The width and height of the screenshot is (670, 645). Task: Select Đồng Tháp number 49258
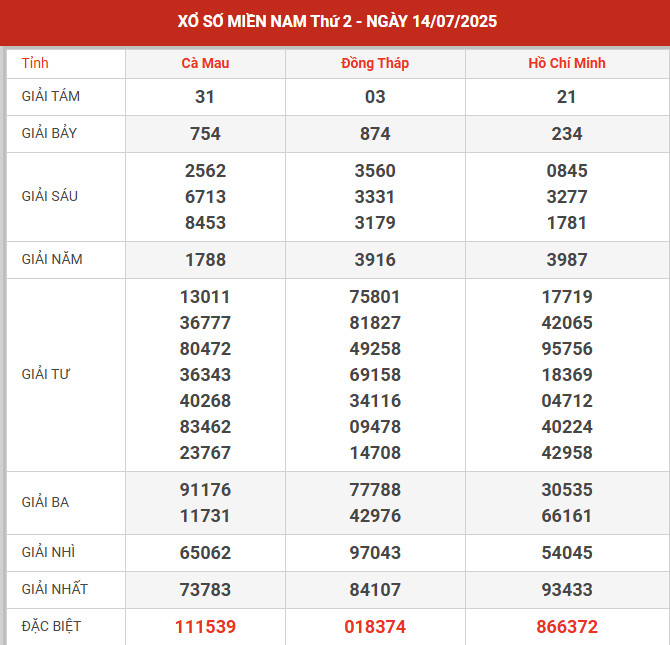click(x=375, y=349)
